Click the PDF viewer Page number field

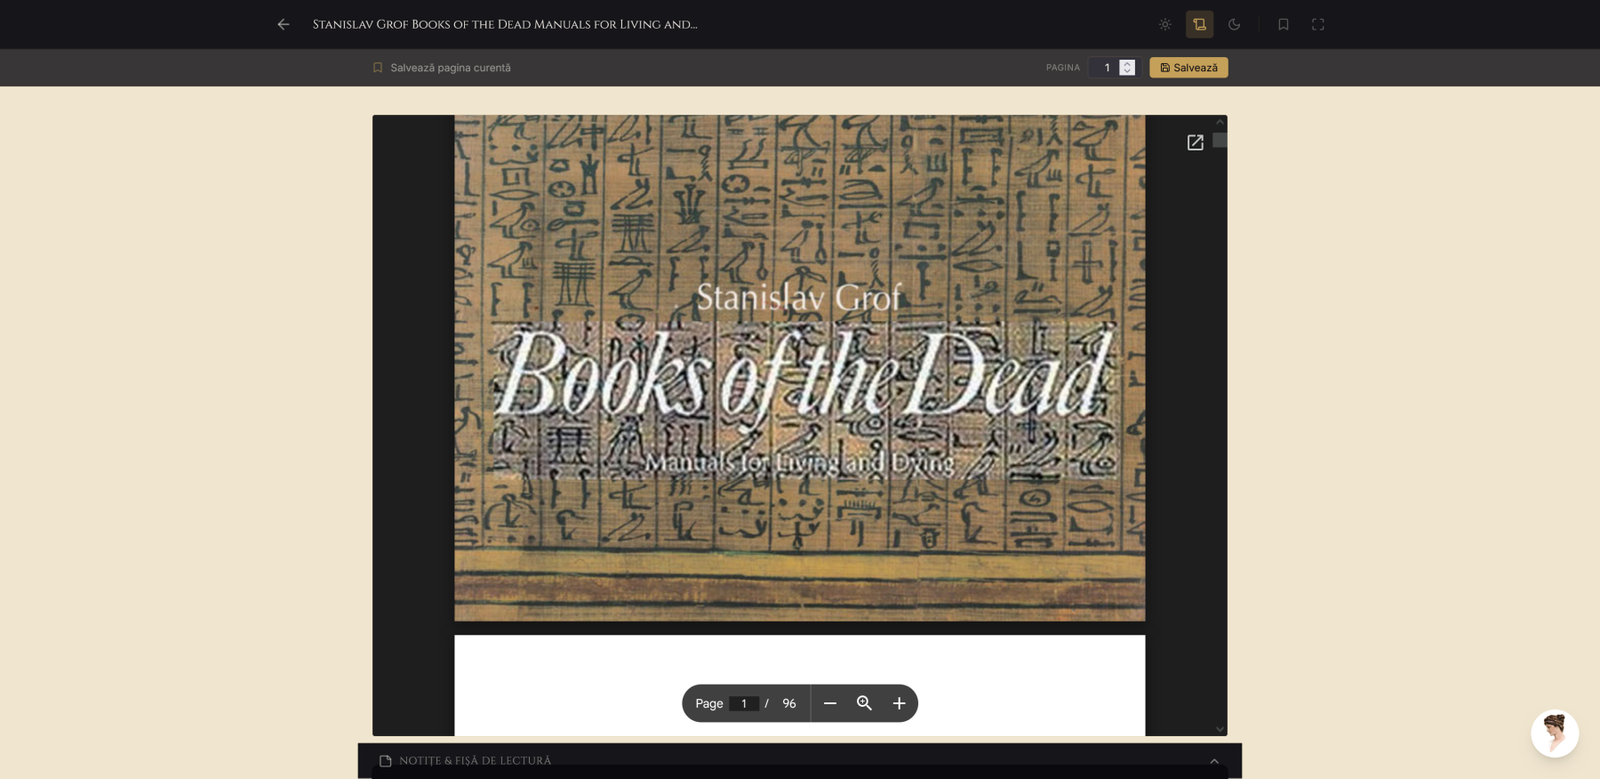(744, 703)
